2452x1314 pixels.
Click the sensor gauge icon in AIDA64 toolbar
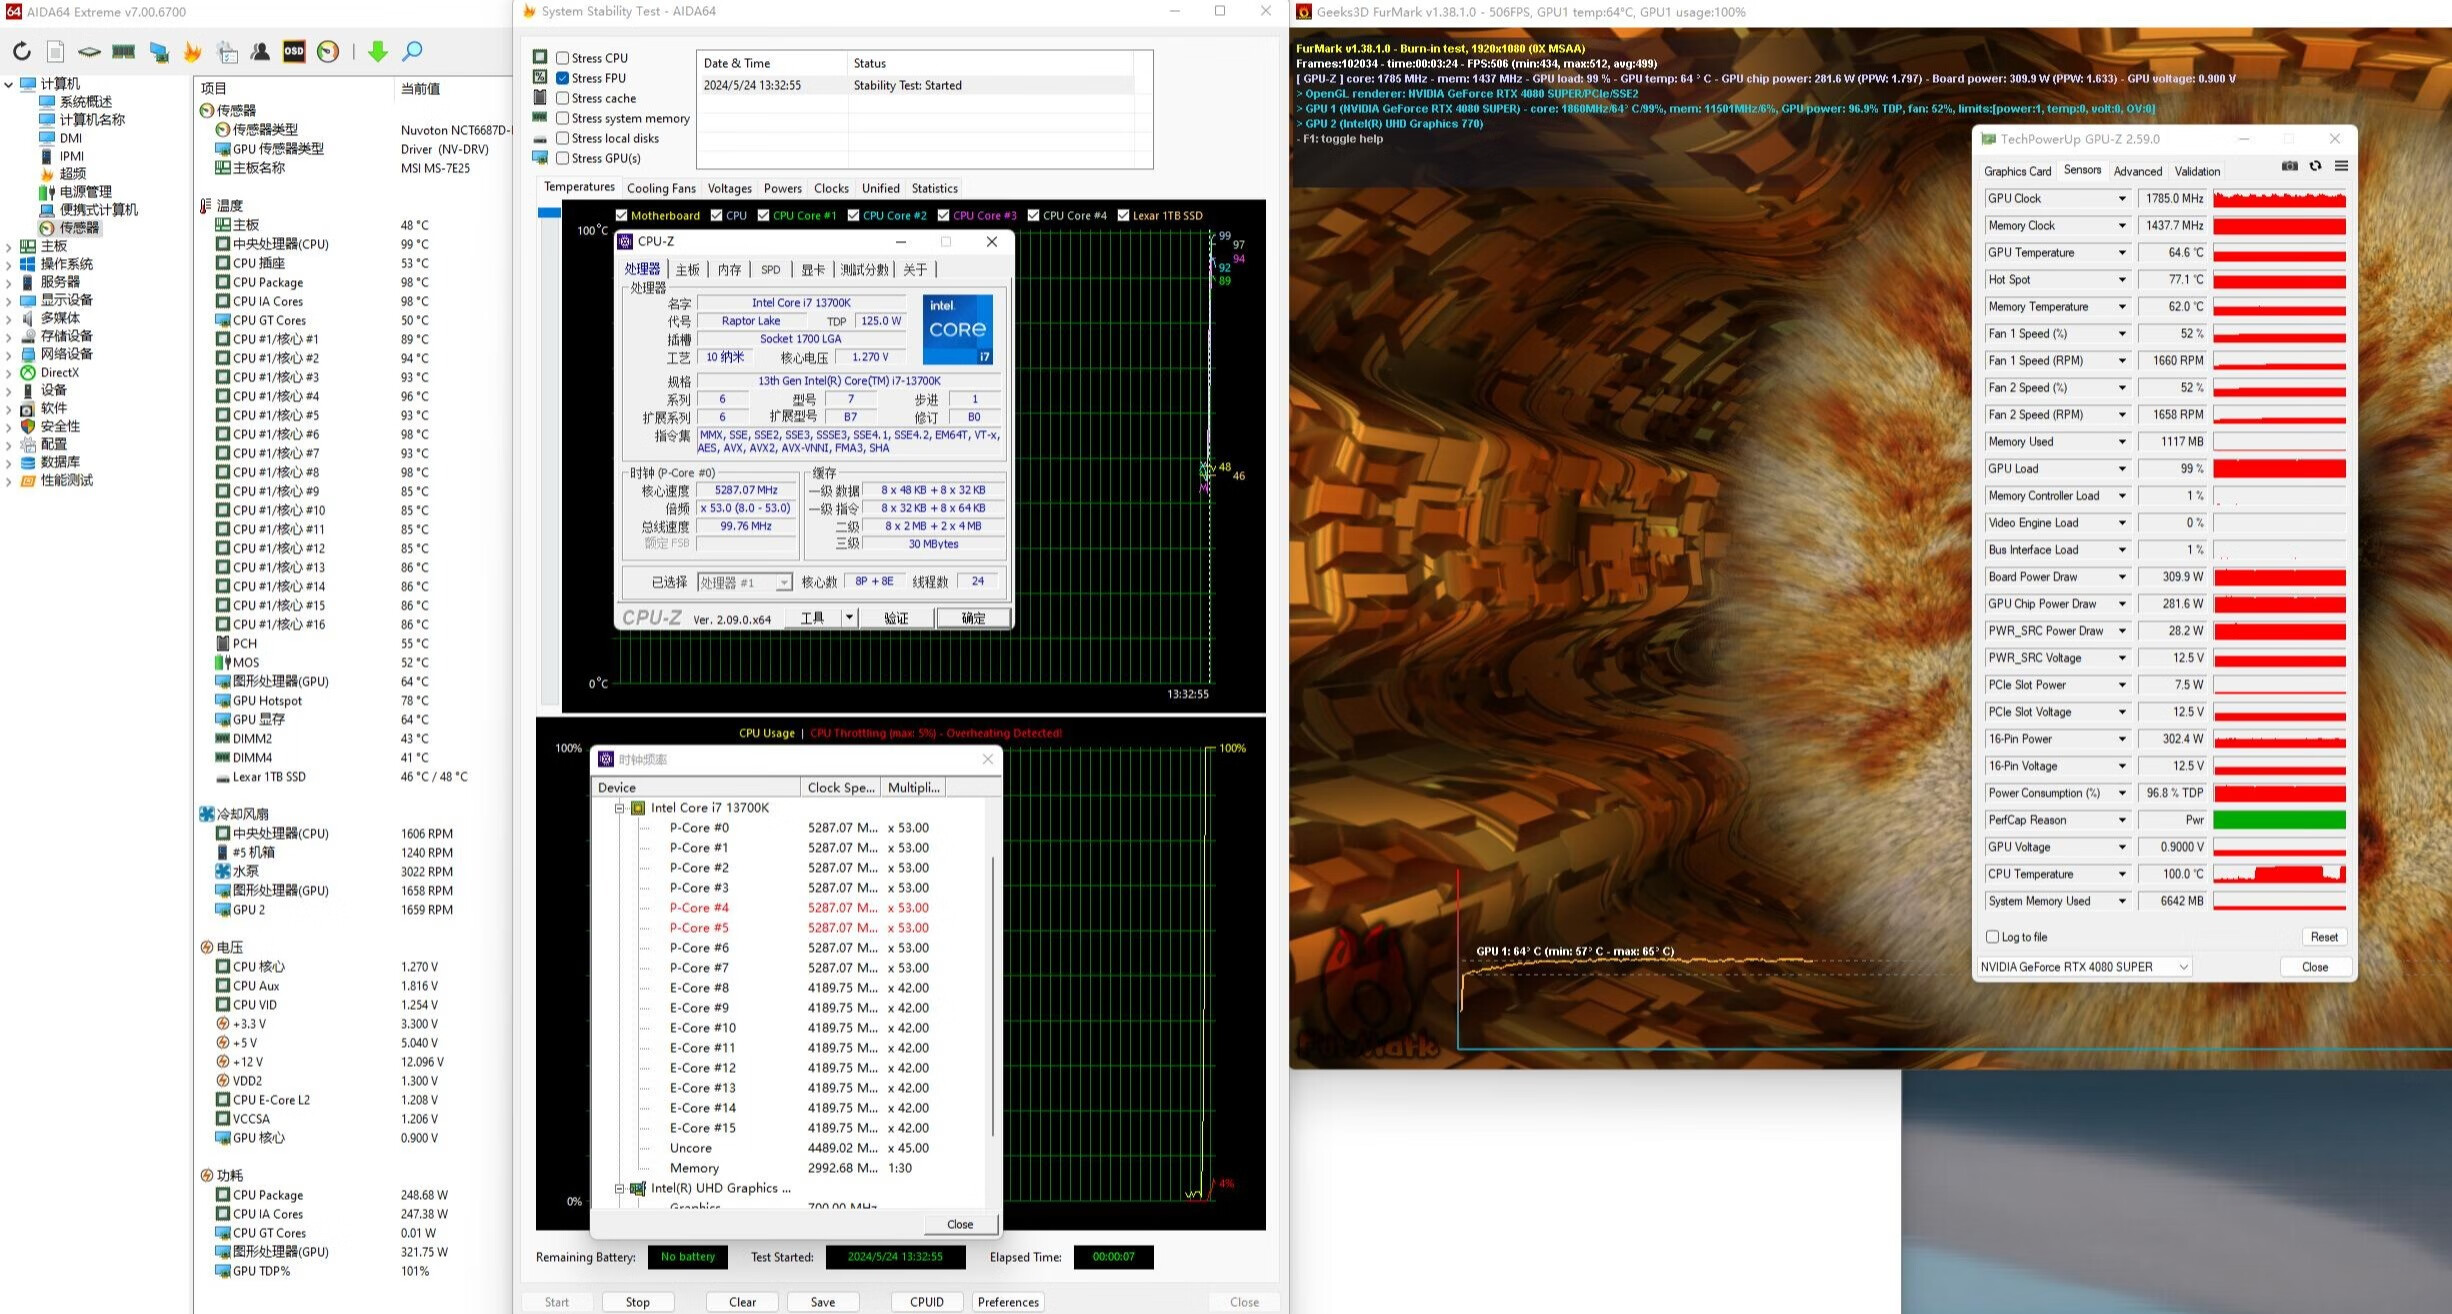tap(328, 51)
